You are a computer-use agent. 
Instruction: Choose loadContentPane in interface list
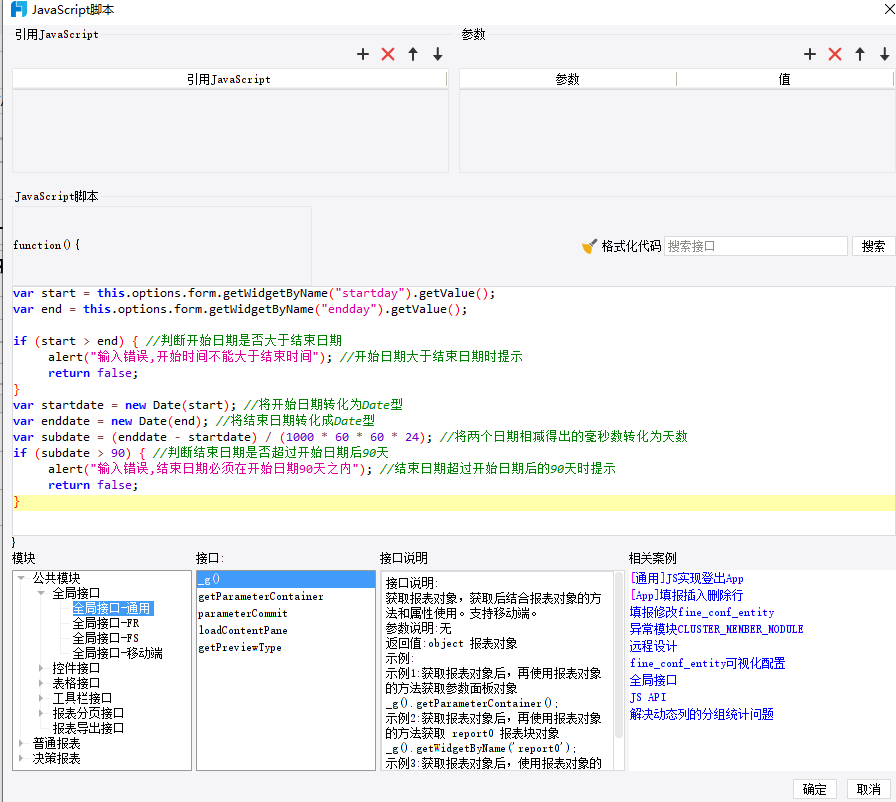tap(286, 630)
